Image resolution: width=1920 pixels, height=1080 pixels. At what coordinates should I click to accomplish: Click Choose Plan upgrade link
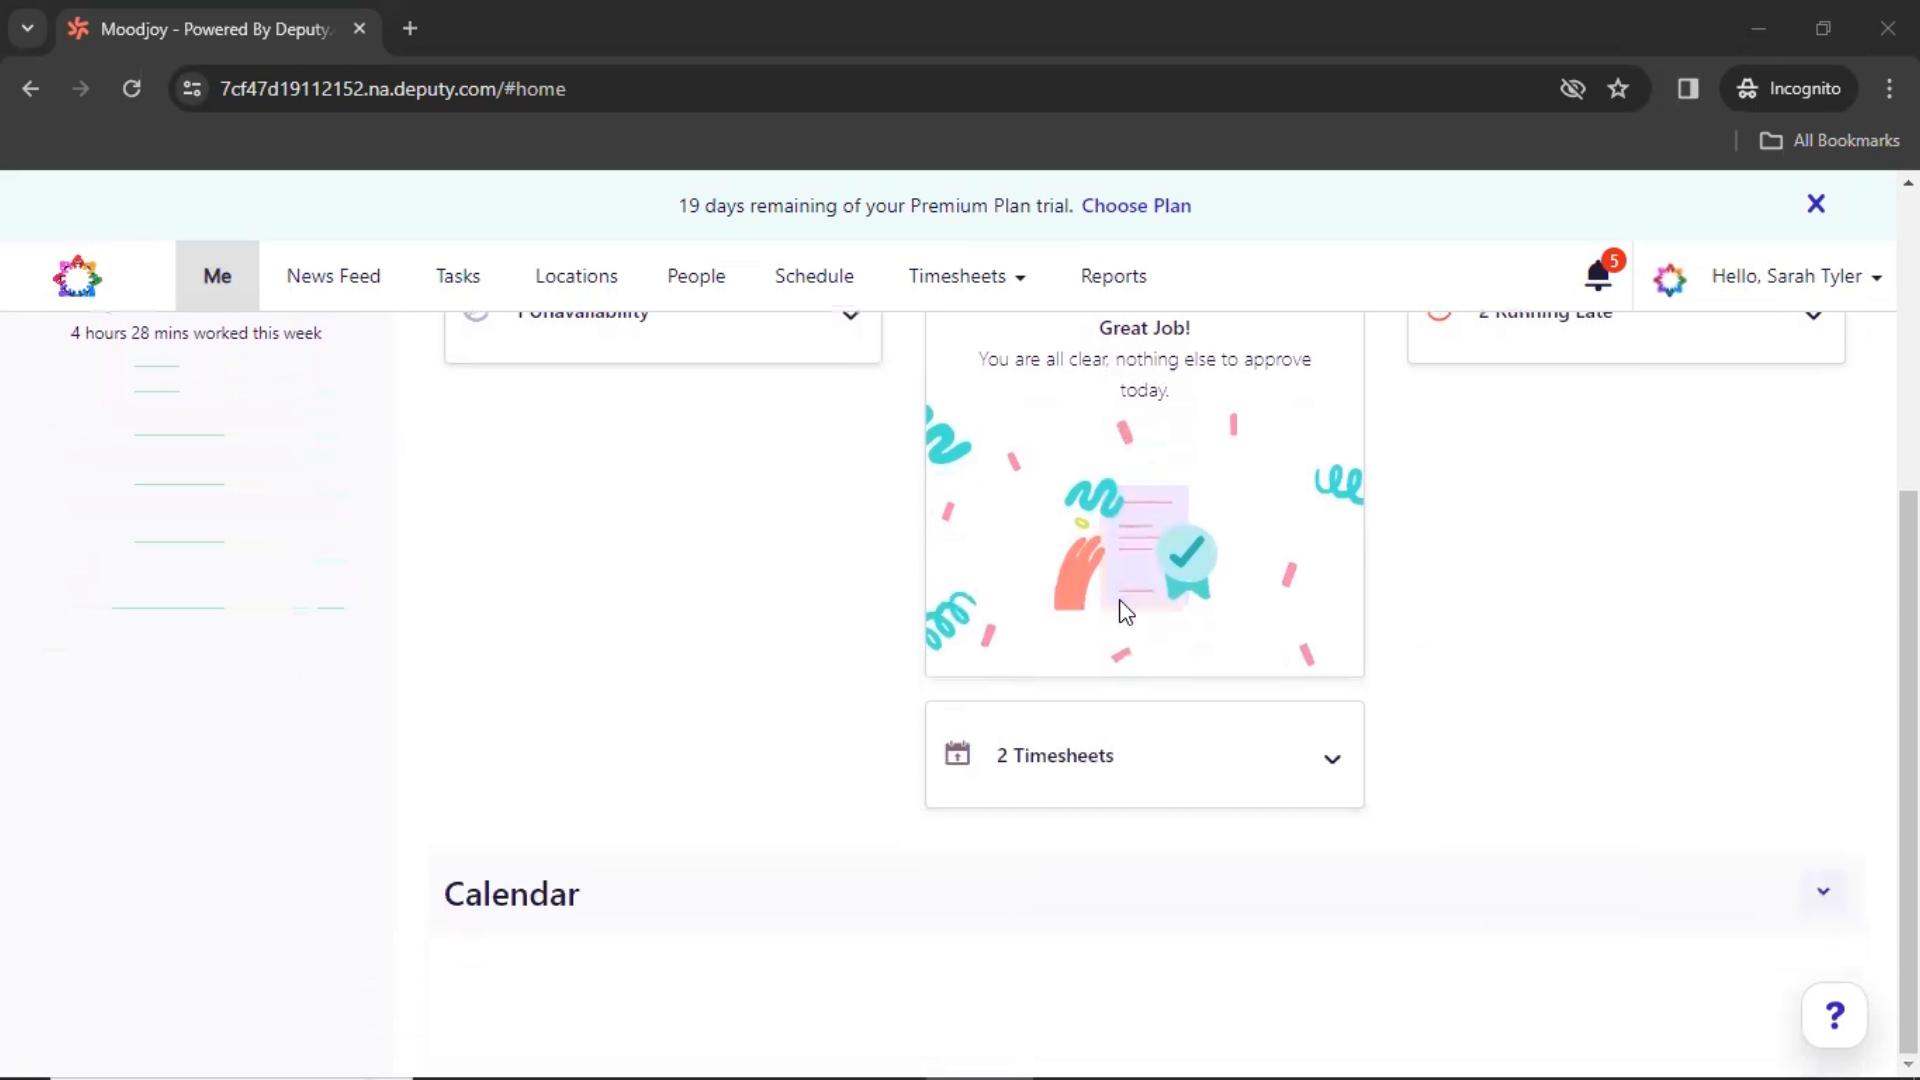[x=1137, y=206]
